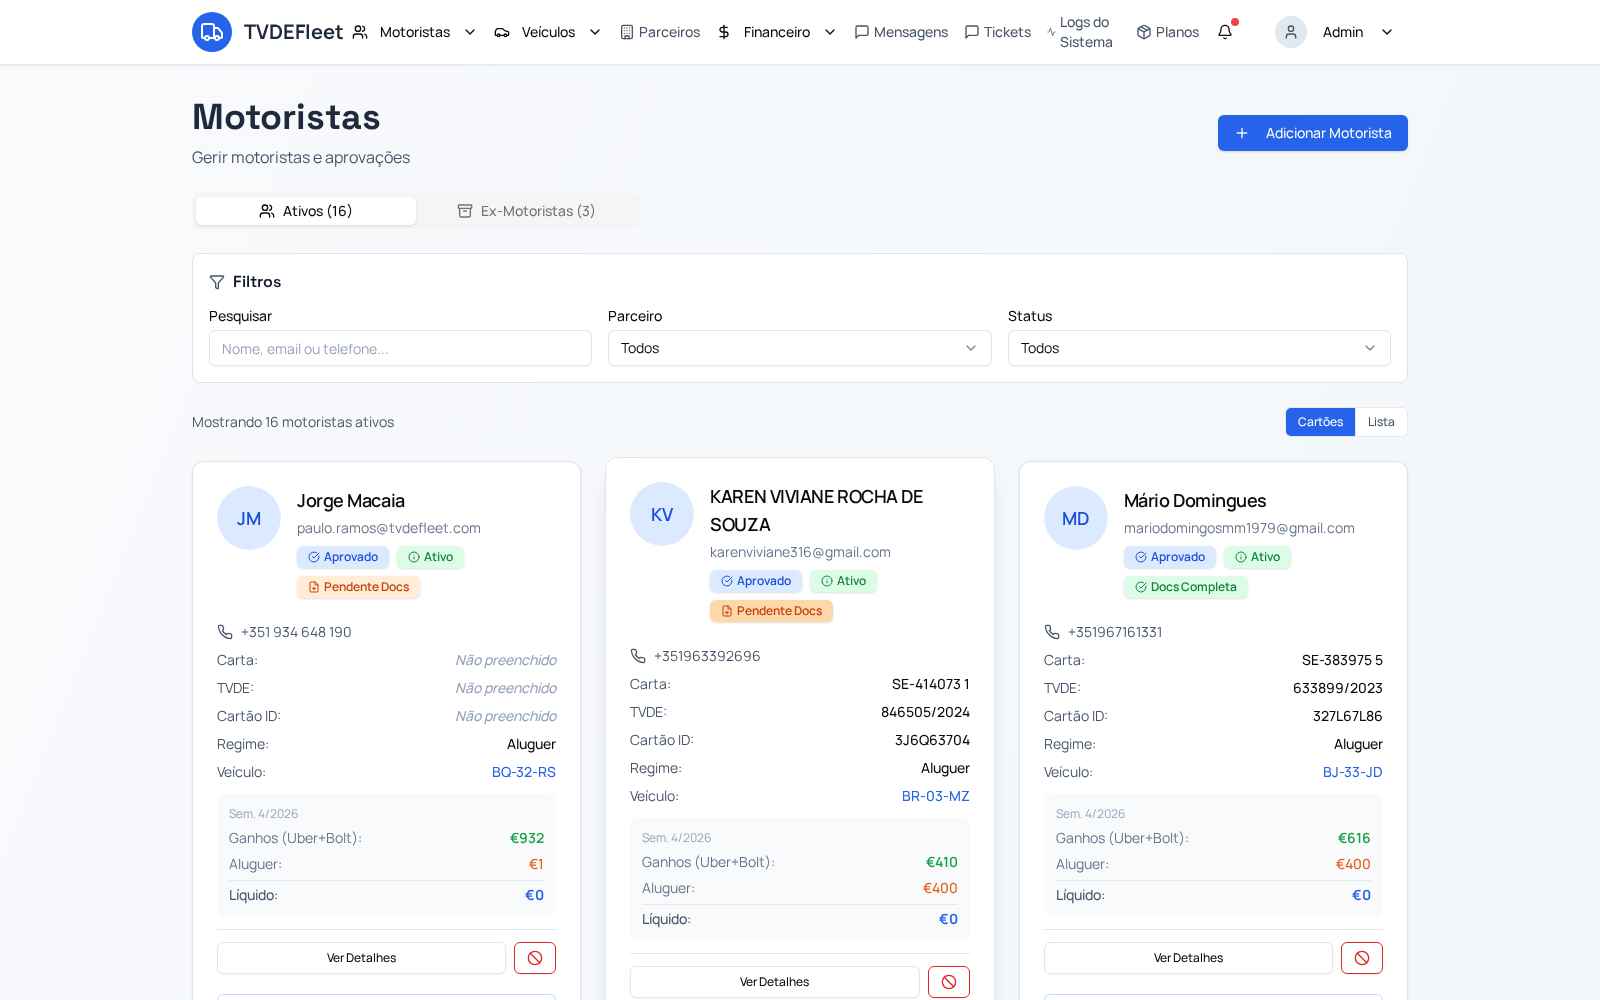
Task: Click the Aprovado badge on Jorge Macaia's card
Action: coord(343,557)
